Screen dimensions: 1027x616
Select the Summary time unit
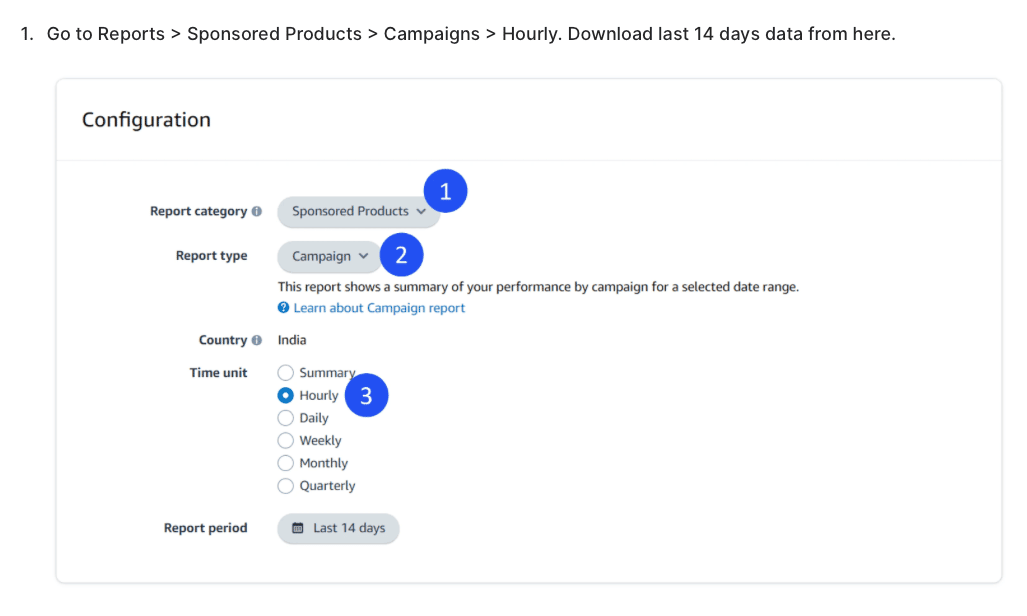286,373
